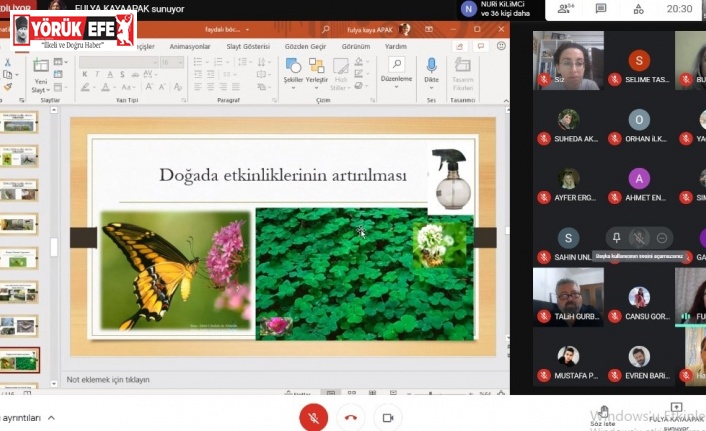The width and height of the screenshot is (706, 431).
Task: Open the 'Yardım' ribbon tab
Action: coord(395,46)
